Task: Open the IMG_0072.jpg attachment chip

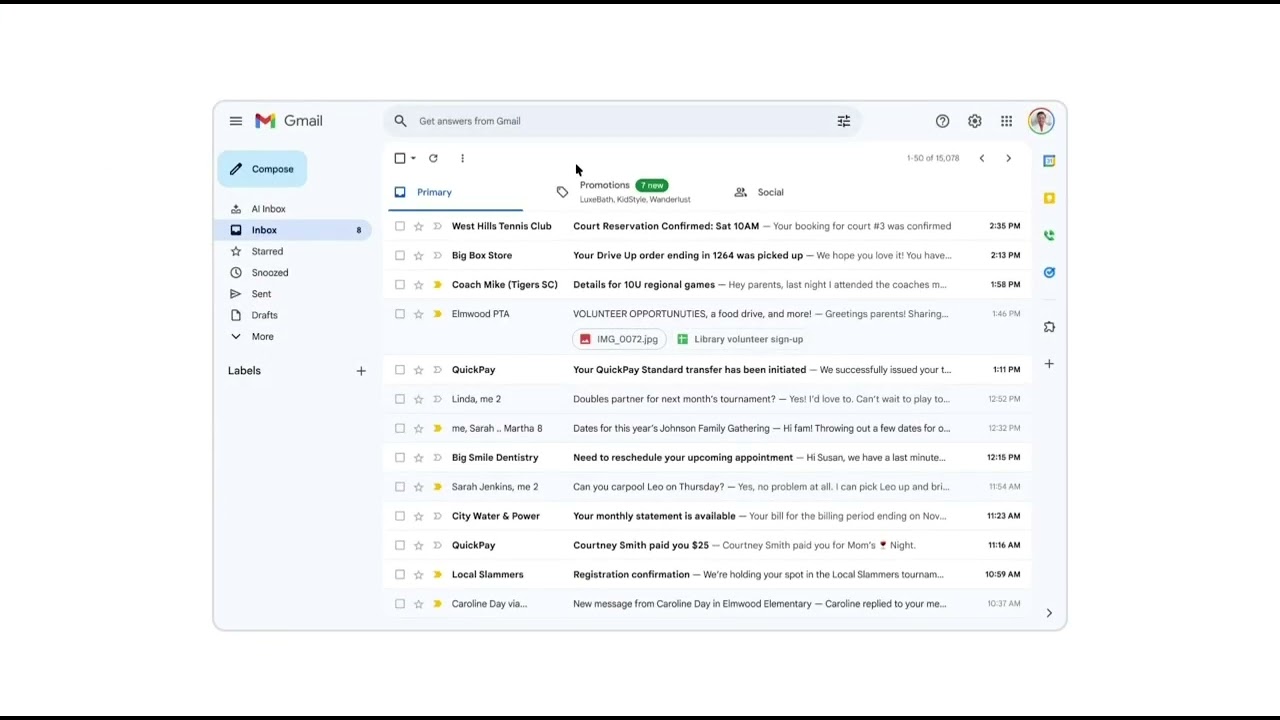Action: tap(619, 339)
